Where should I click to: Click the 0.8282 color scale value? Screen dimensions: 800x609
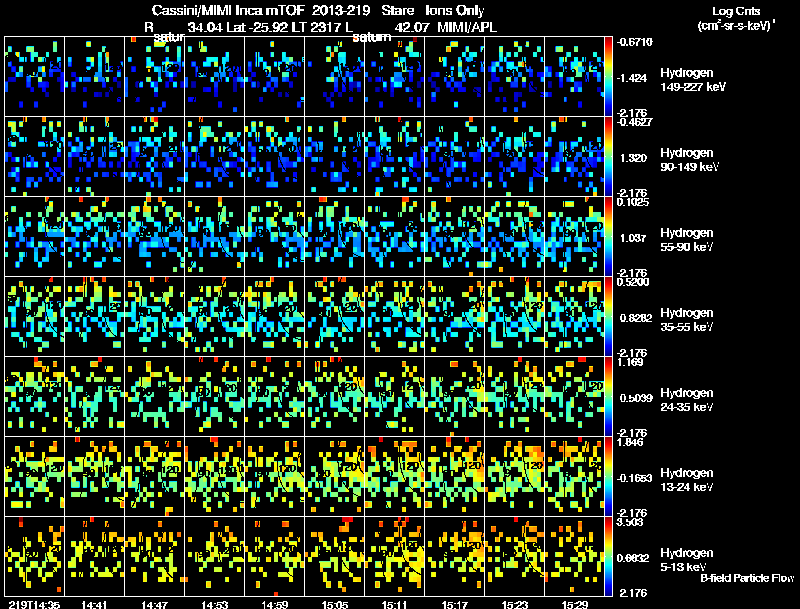pyautogui.click(x=636, y=318)
